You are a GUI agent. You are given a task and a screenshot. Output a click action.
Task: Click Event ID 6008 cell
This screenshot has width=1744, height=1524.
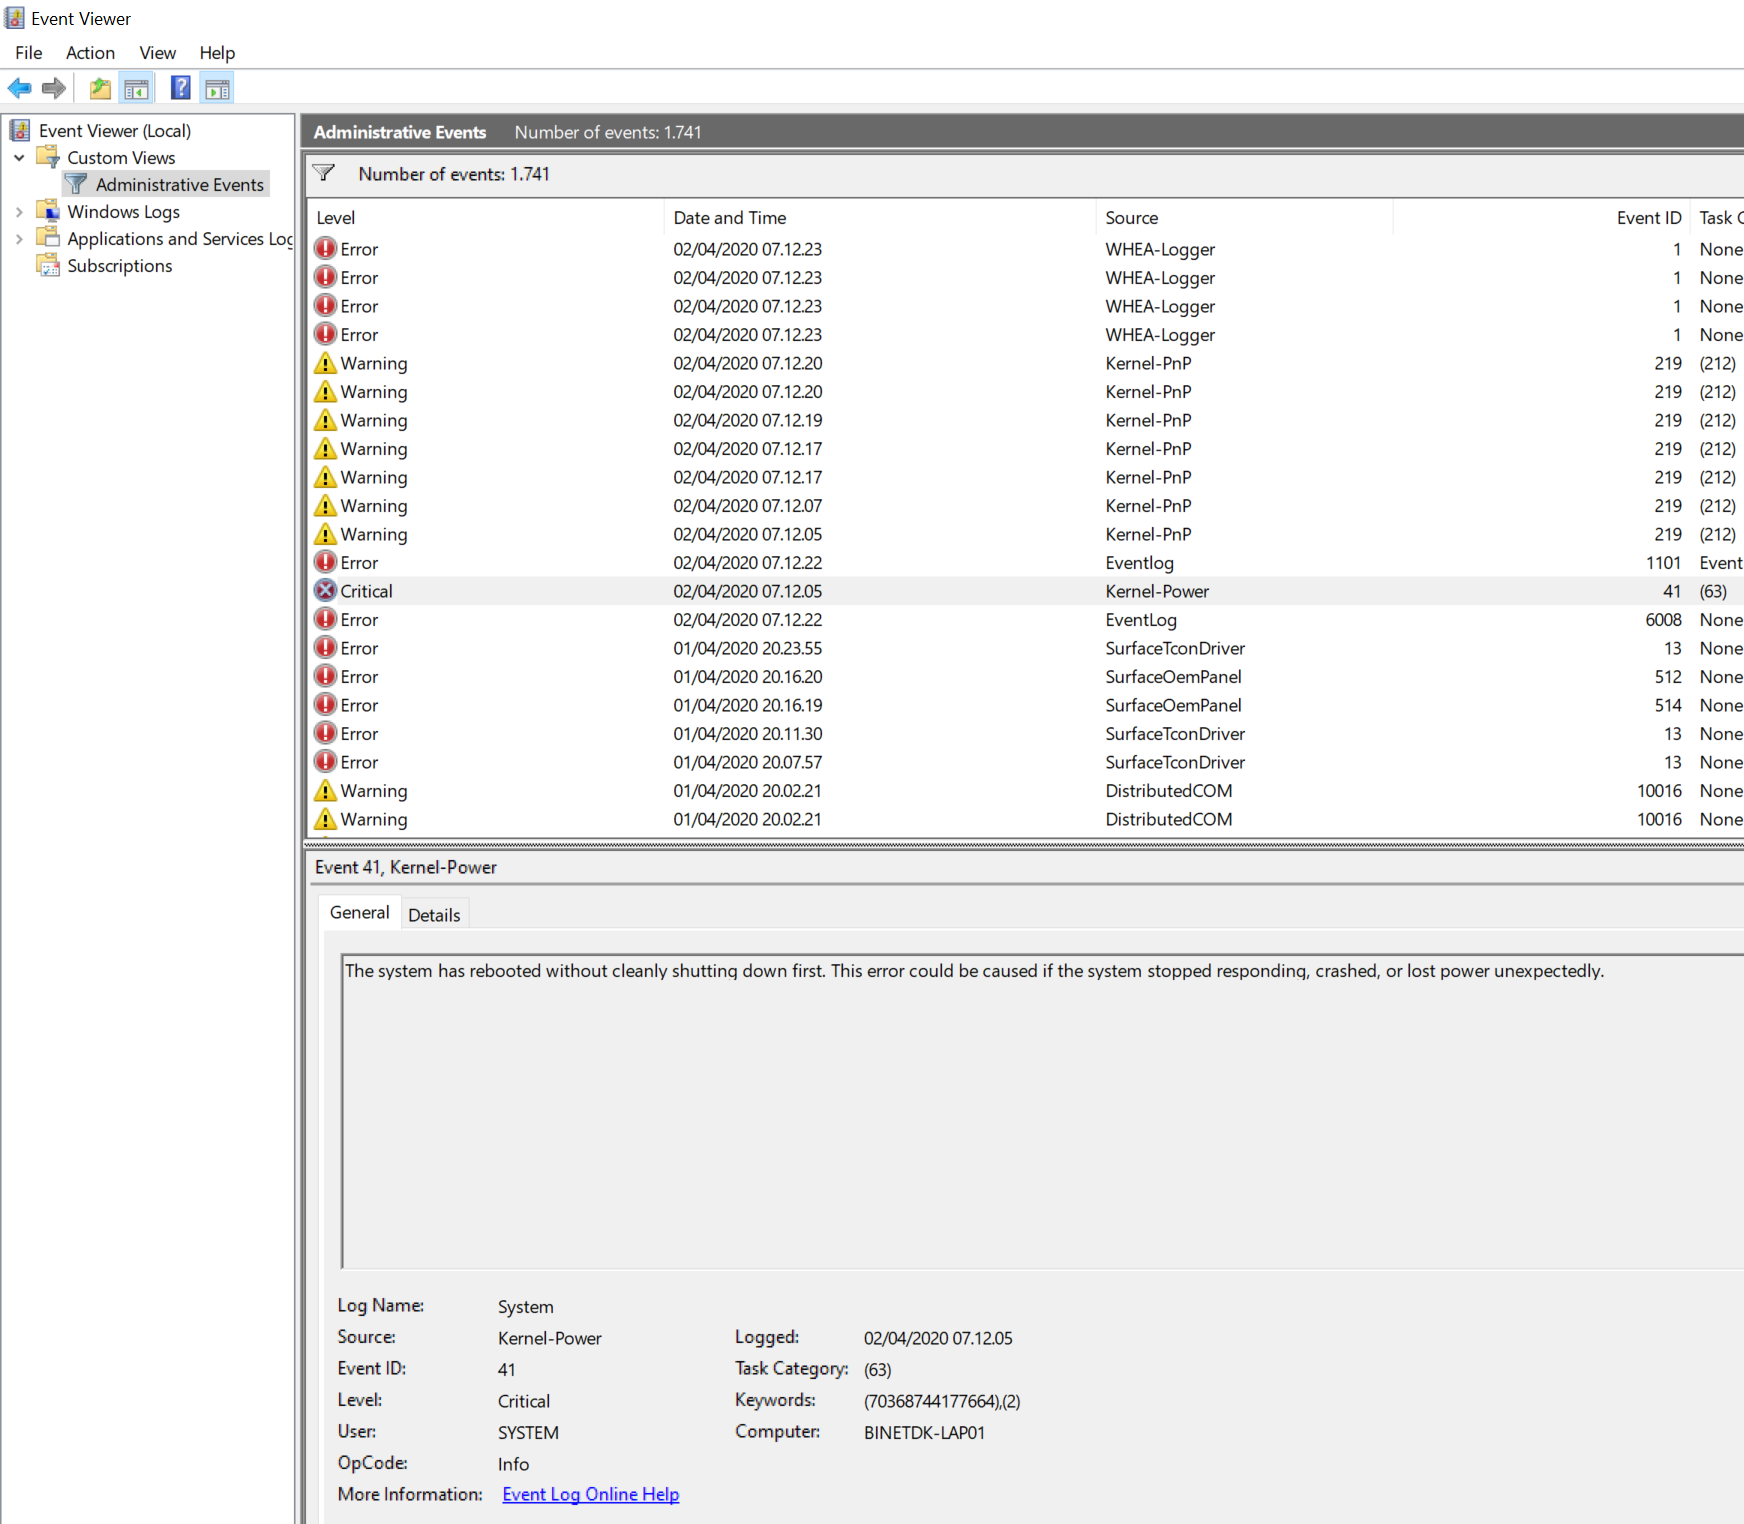coord(1663,620)
